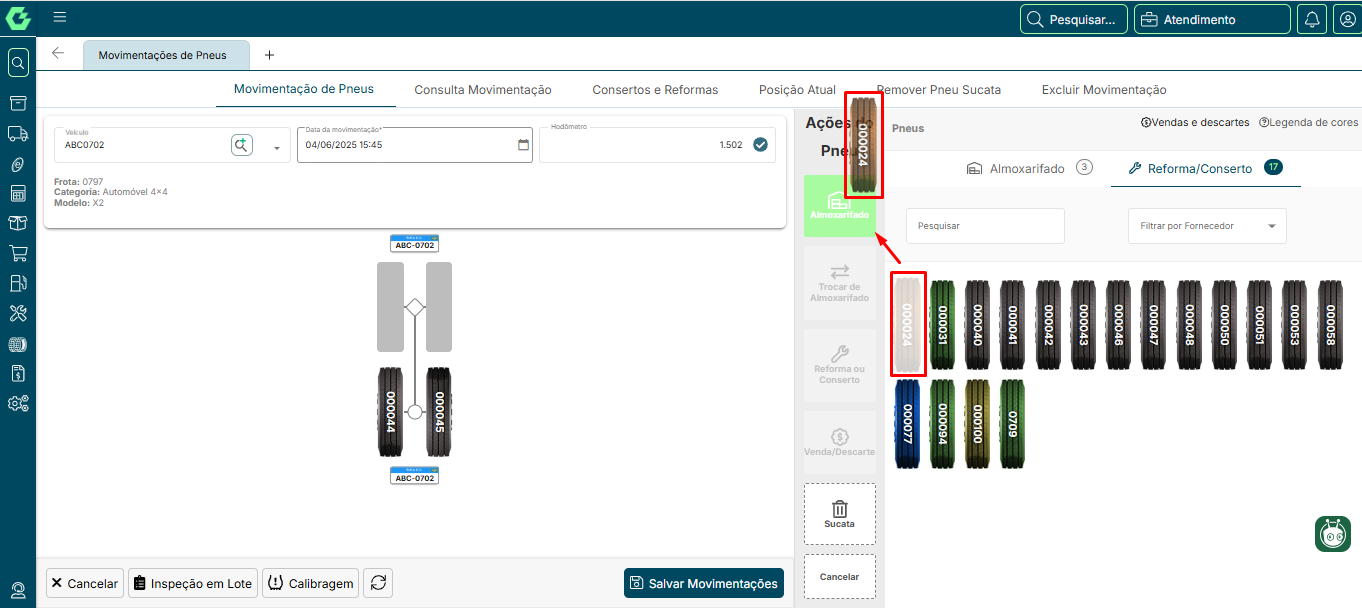The width and height of the screenshot is (1362, 608).
Task: Click the green app logo
Action: 18,18
